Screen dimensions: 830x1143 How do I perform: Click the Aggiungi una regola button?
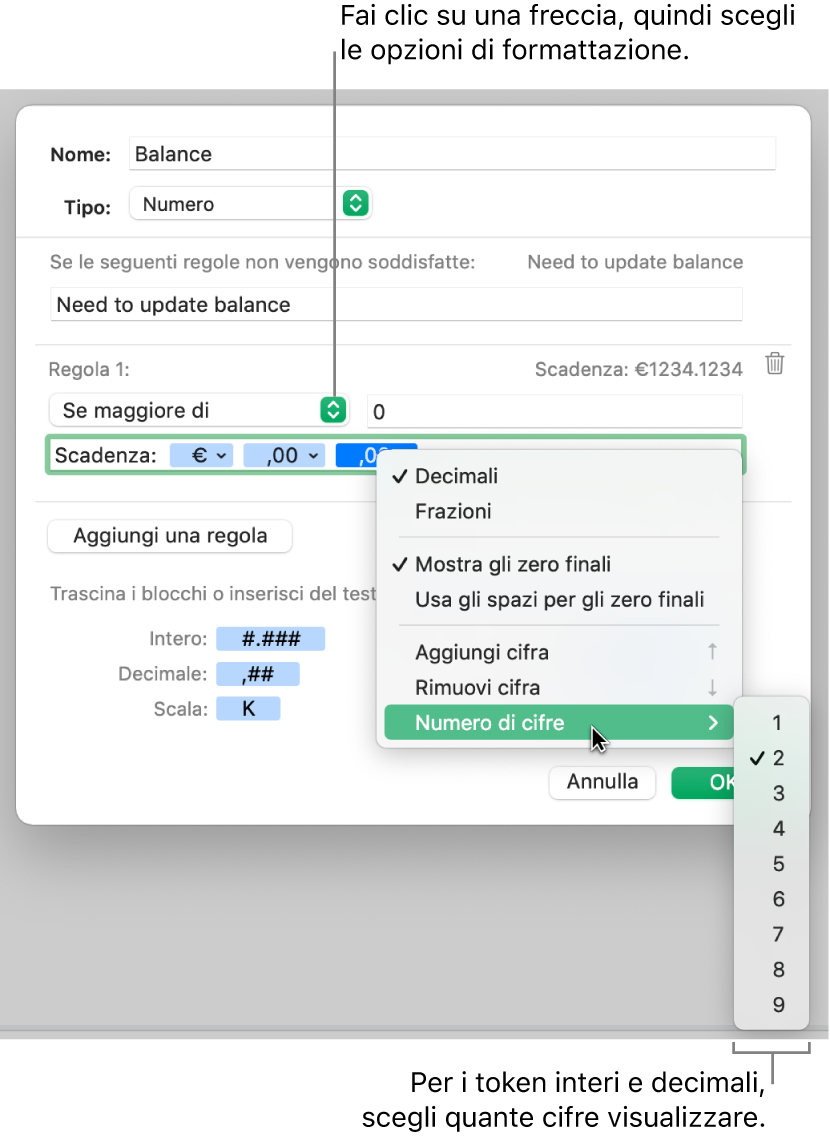[170, 536]
